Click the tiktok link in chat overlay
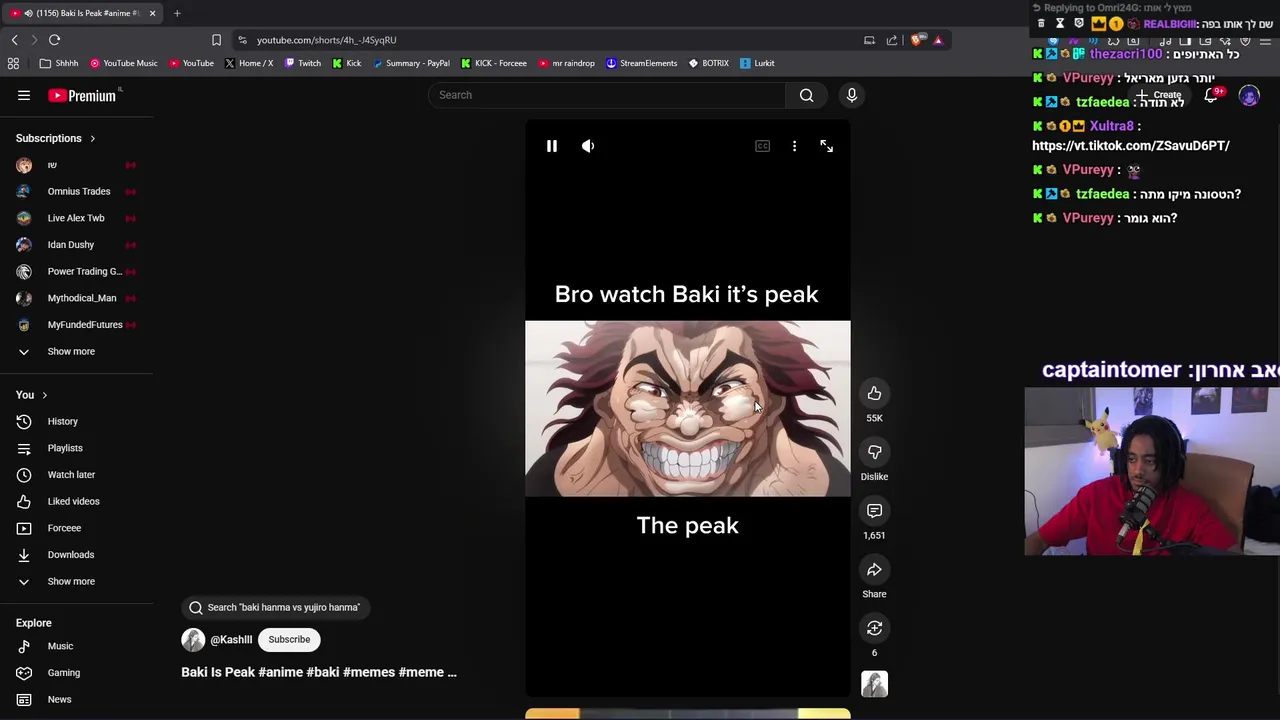 [x=1131, y=146]
